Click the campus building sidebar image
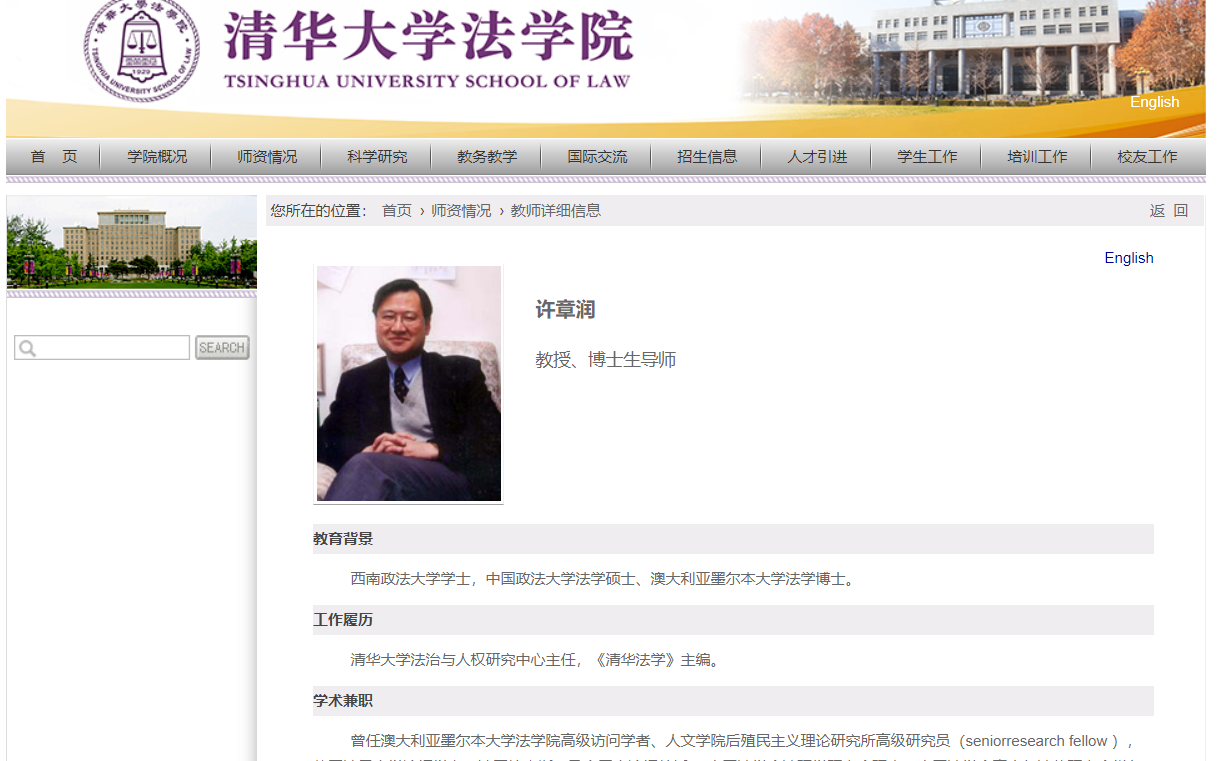Image resolution: width=1225 pixels, height=761 pixels. coord(132,242)
